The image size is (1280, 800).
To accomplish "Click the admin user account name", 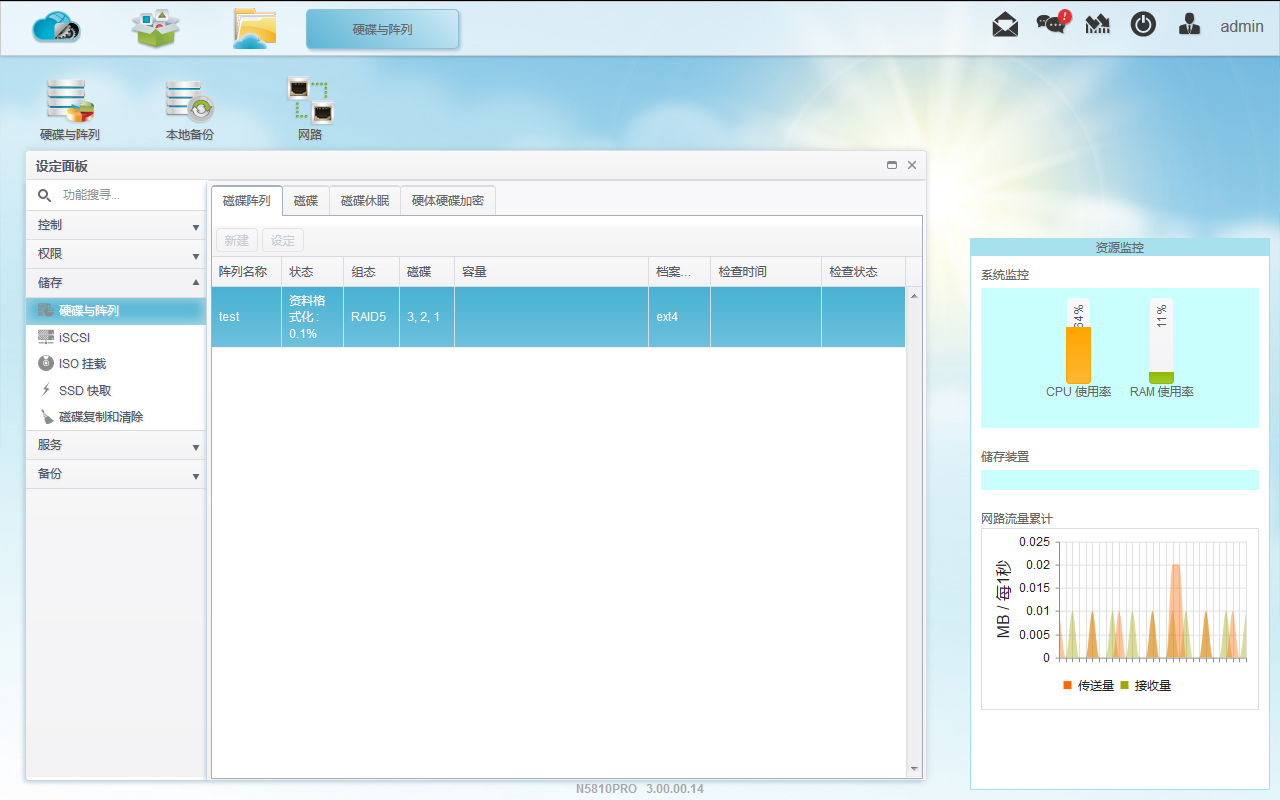I will coord(1241,27).
